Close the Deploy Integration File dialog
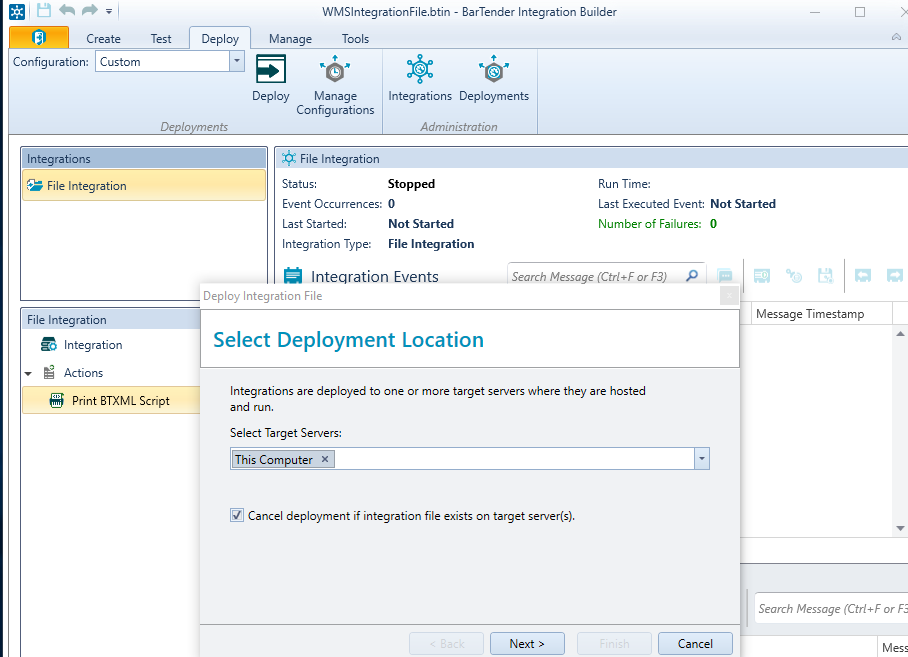This screenshot has width=908, height=657. [x=729, y=296]
